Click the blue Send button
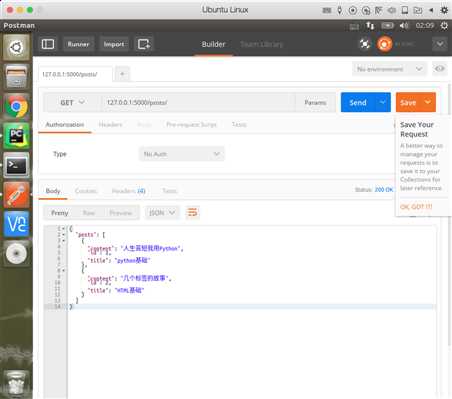The width and height of the screenshot is (452, 399). point(358,102)
